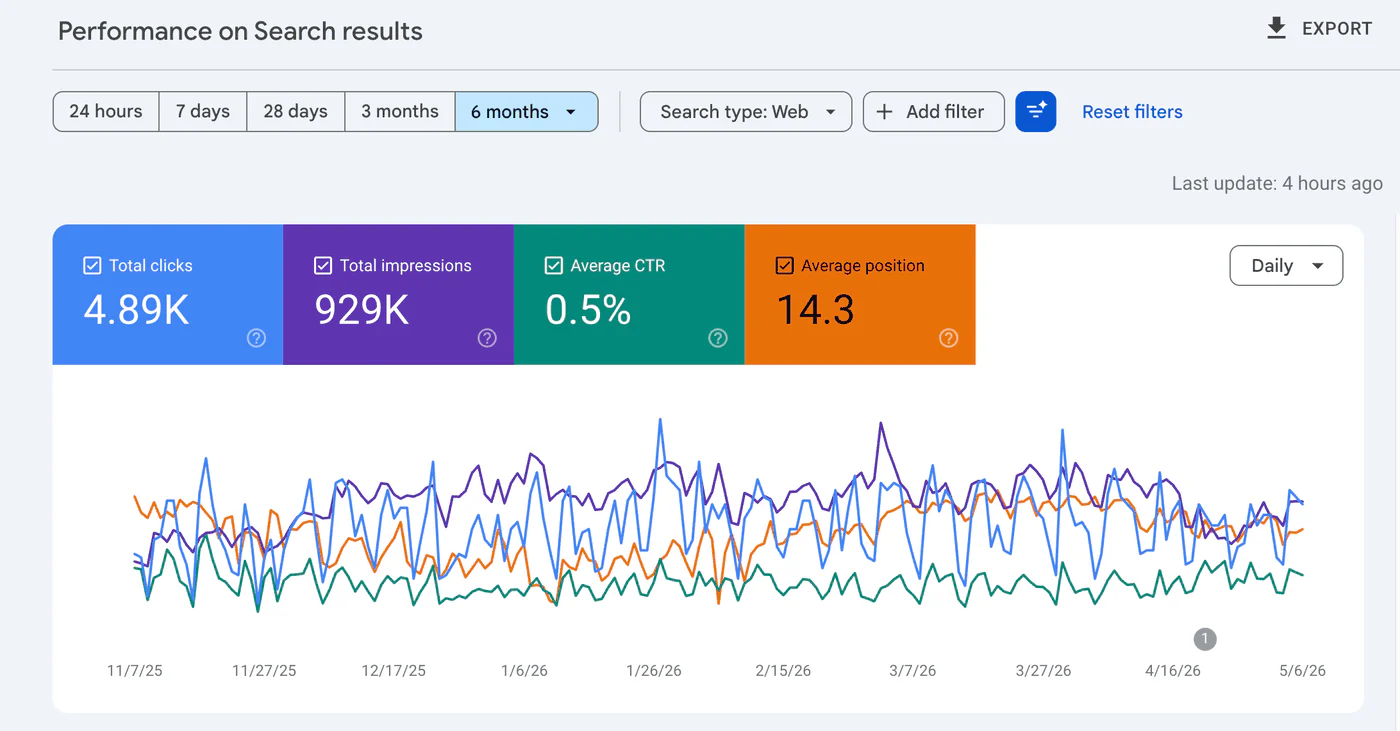Click the EXPORT button label
The width and height of the screenshot is (1400, 731).
[1337, 29]
